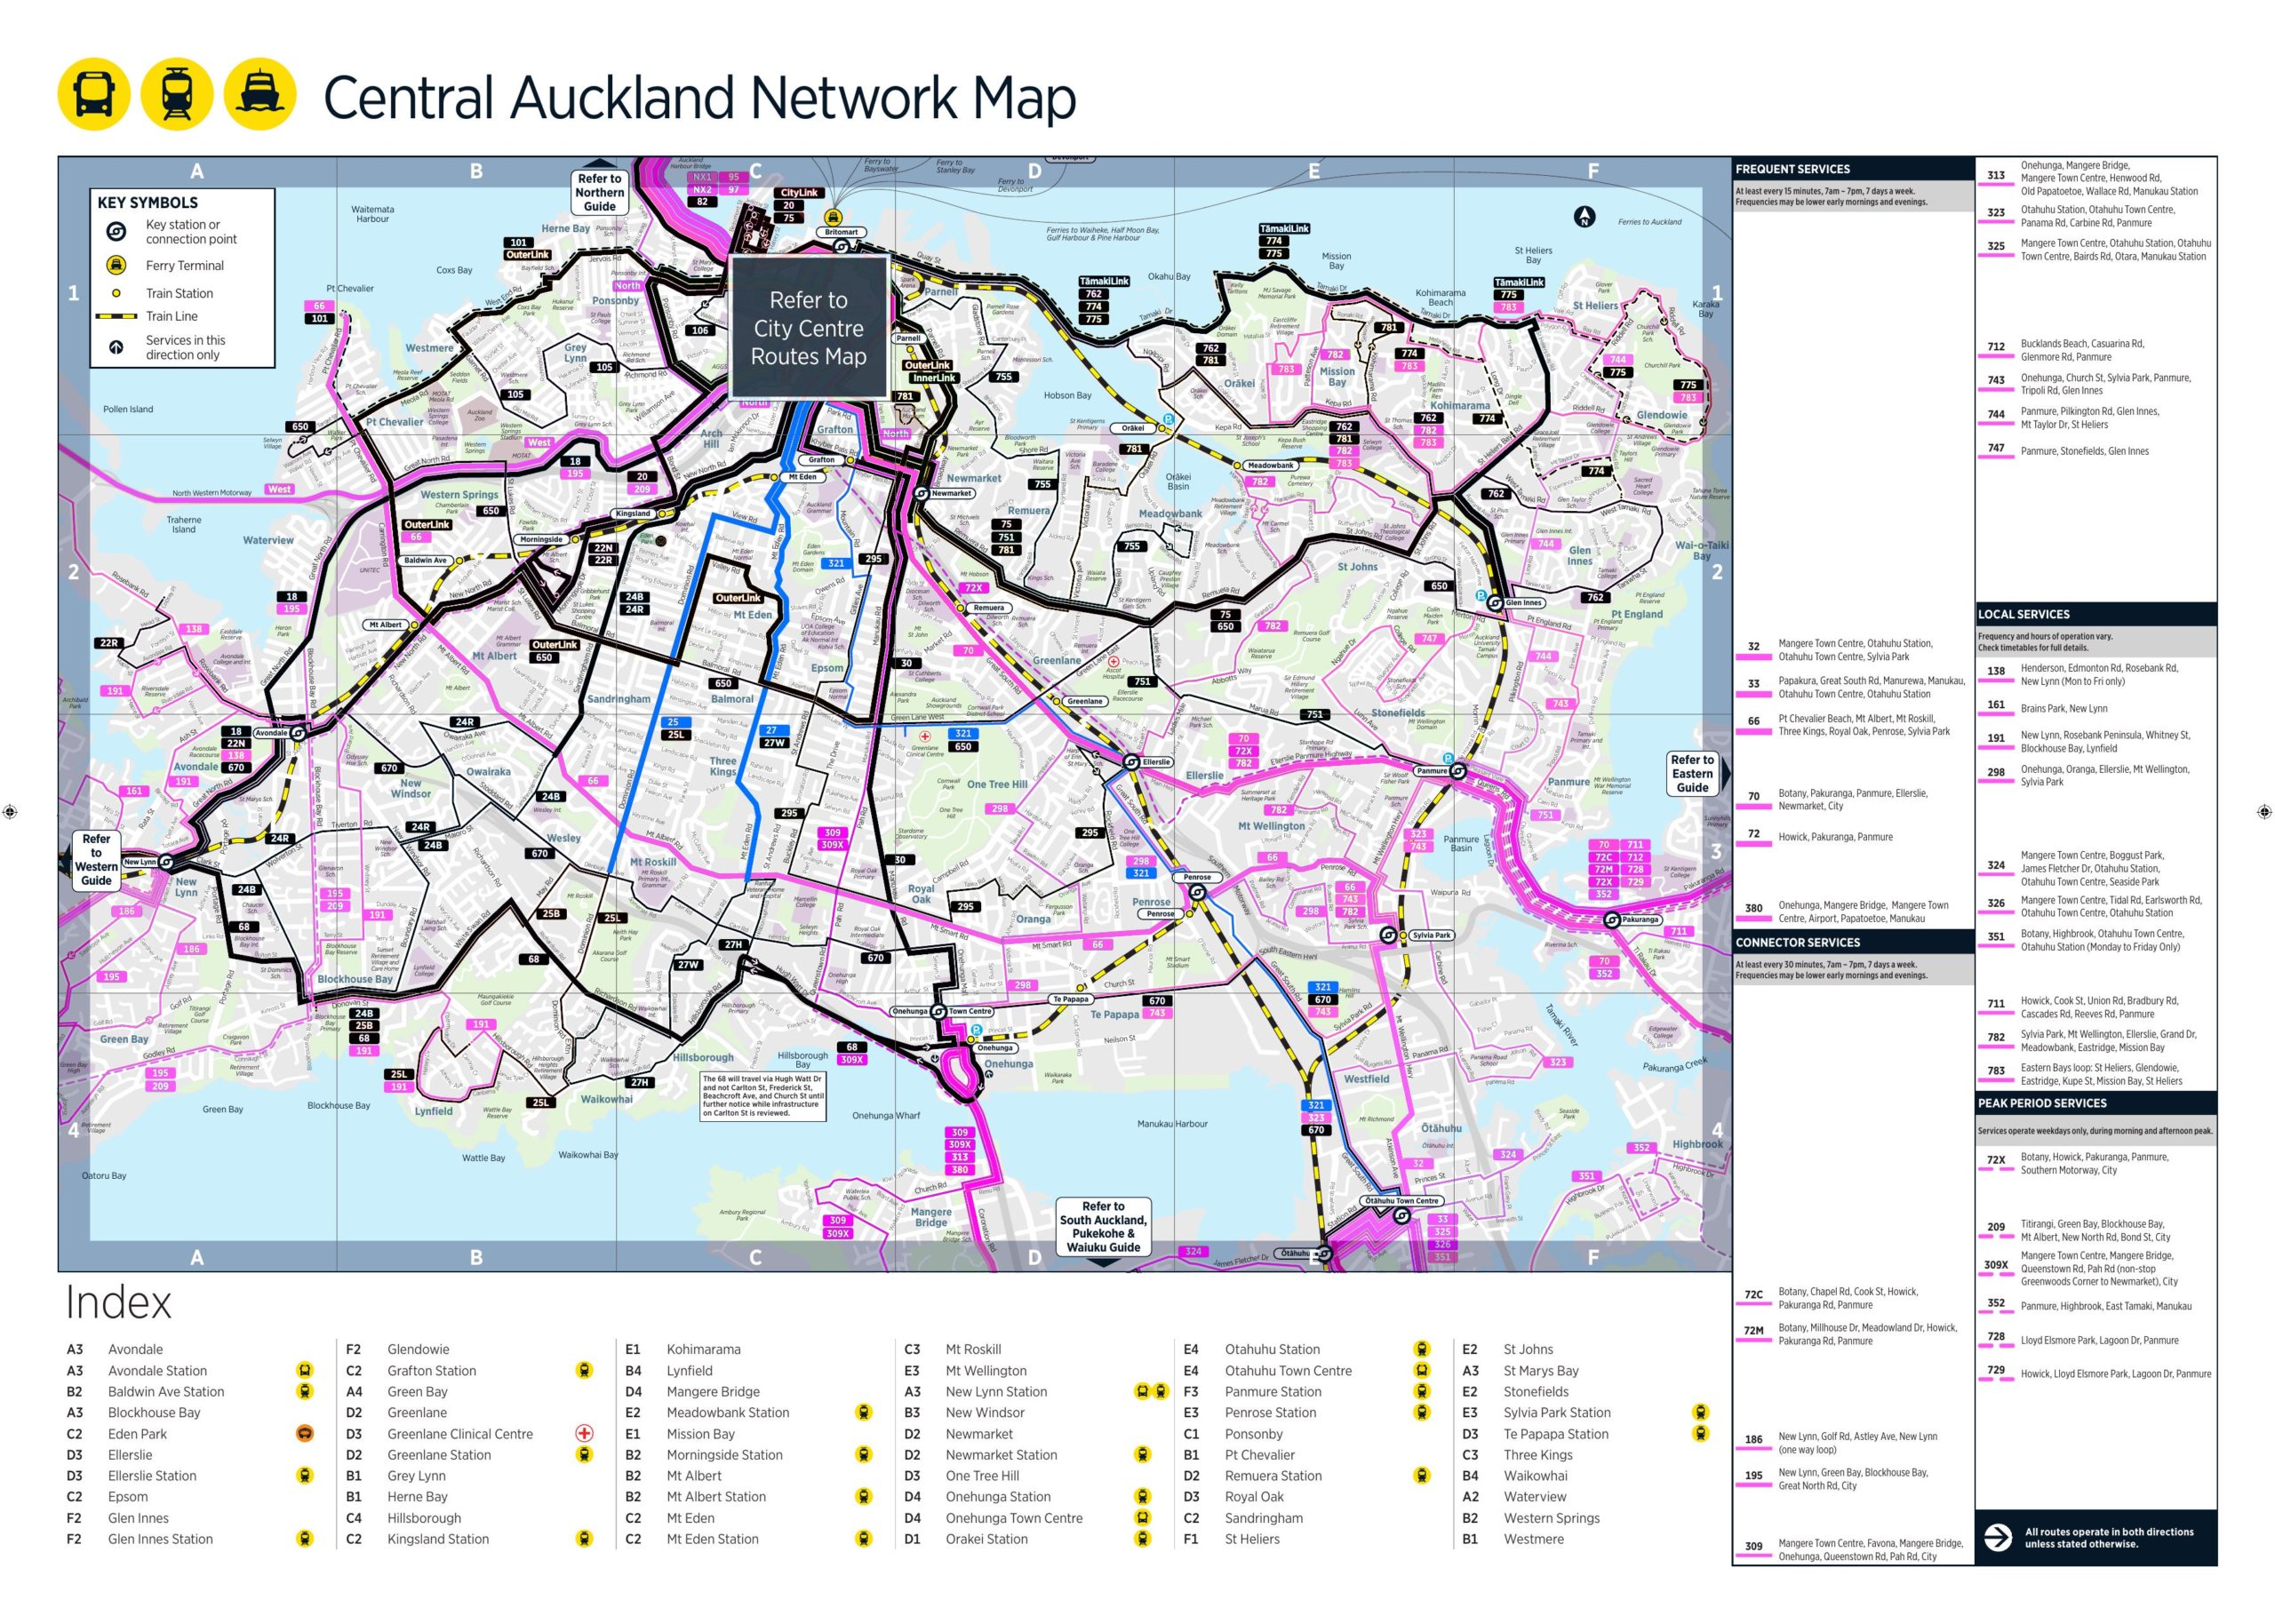Click the orange Eden Park stadium icon

(305, 1434)
